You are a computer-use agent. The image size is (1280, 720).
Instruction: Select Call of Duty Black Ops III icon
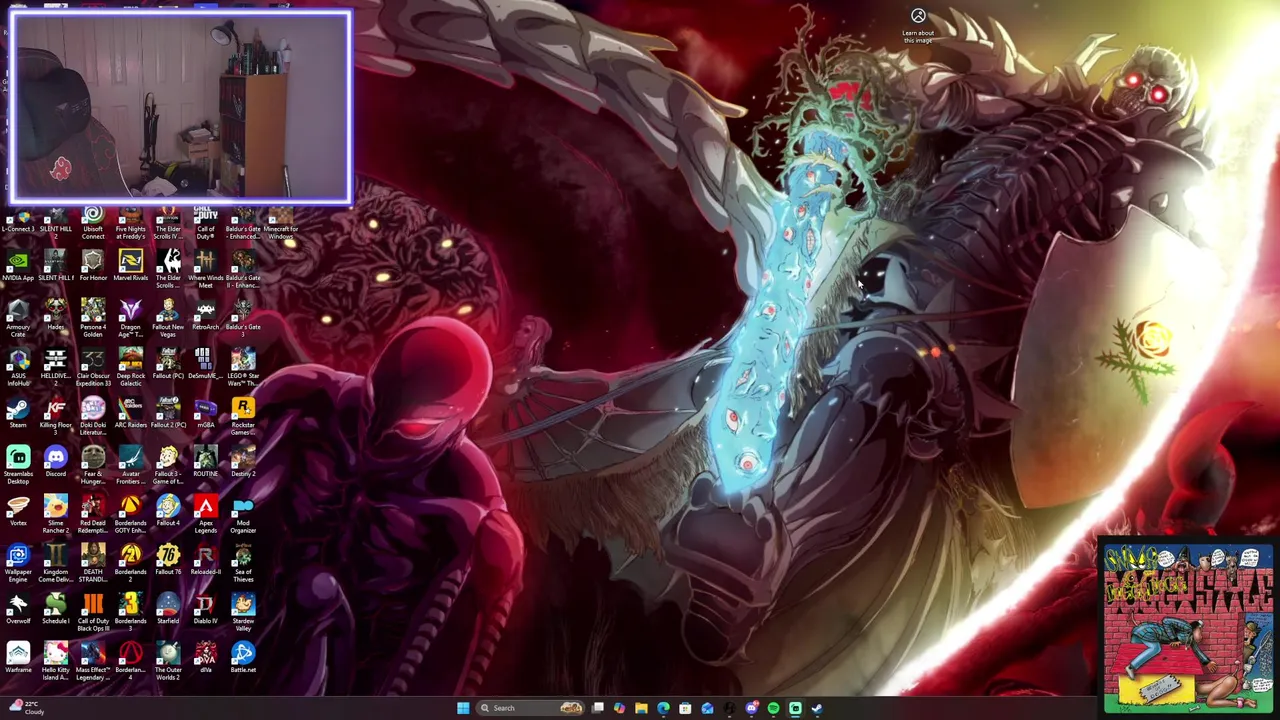93,613
